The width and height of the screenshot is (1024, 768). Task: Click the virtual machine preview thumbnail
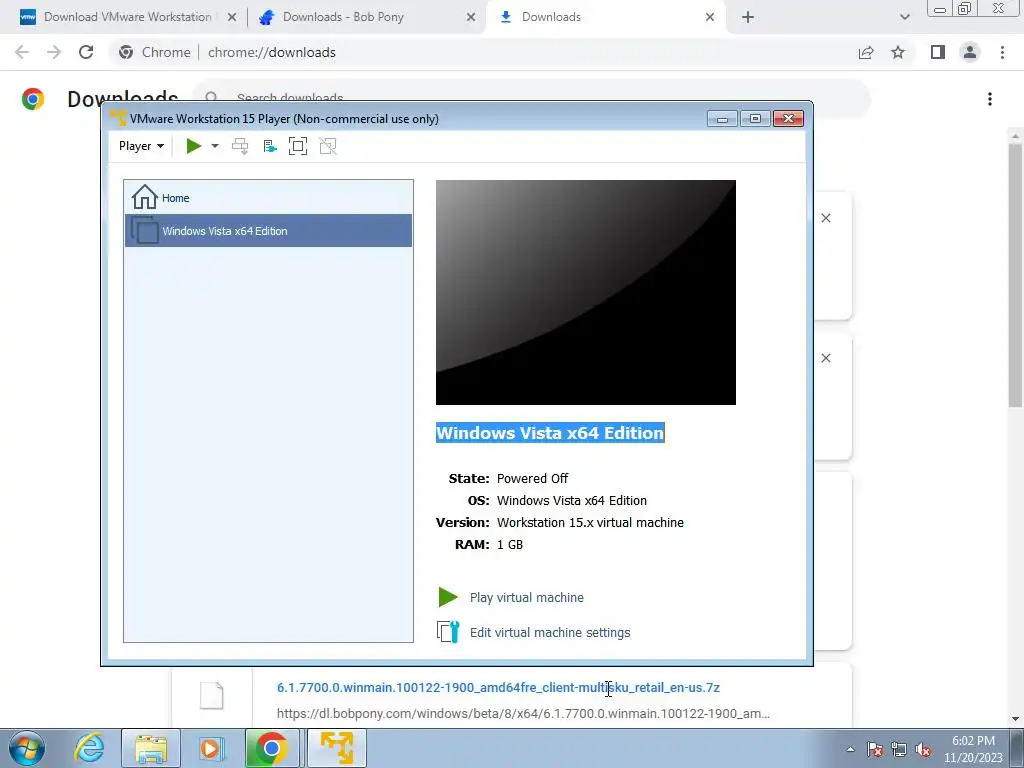coord(586,293)
